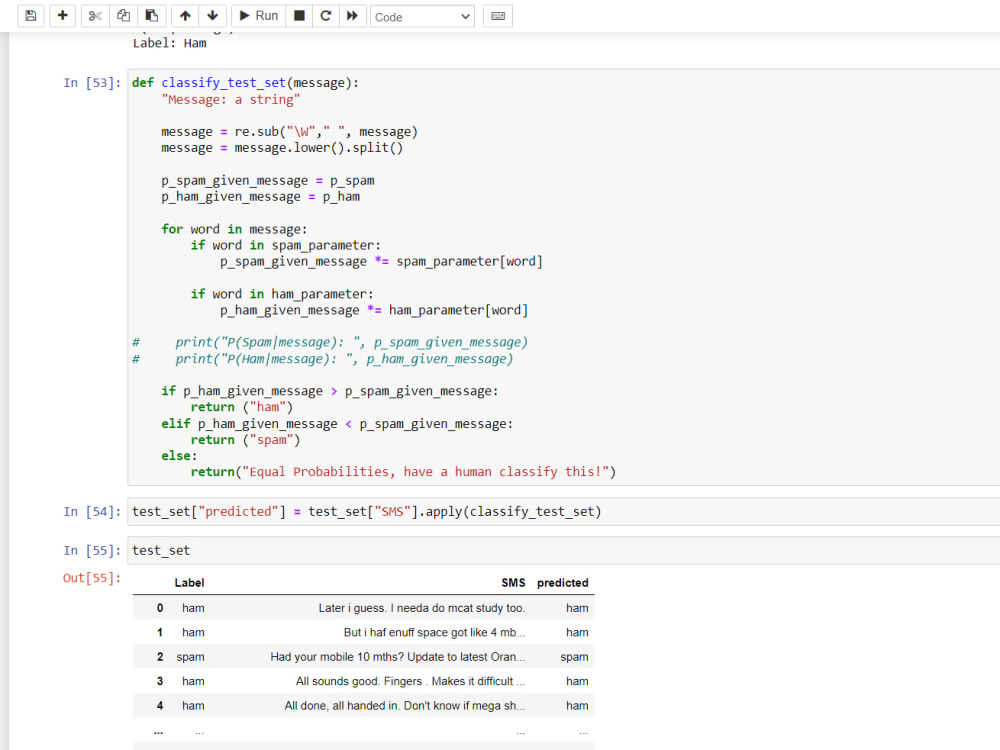
Task: Run the selected cell with the Run button
Action: pos(257,15)
